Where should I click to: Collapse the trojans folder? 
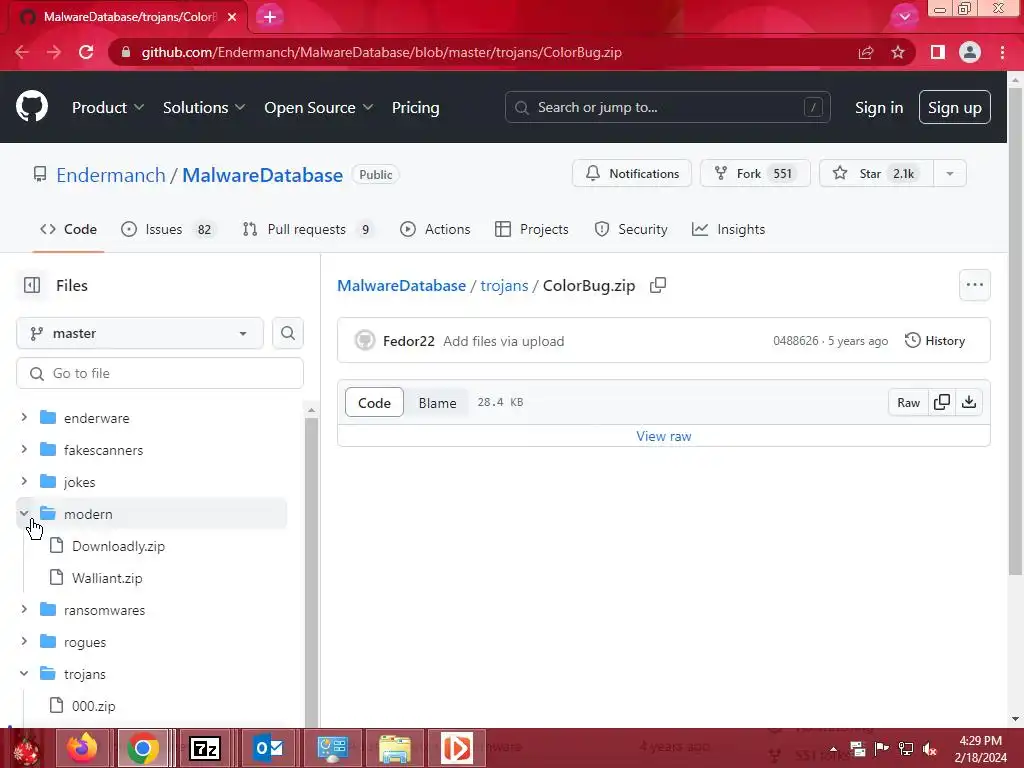click(24, 673)
